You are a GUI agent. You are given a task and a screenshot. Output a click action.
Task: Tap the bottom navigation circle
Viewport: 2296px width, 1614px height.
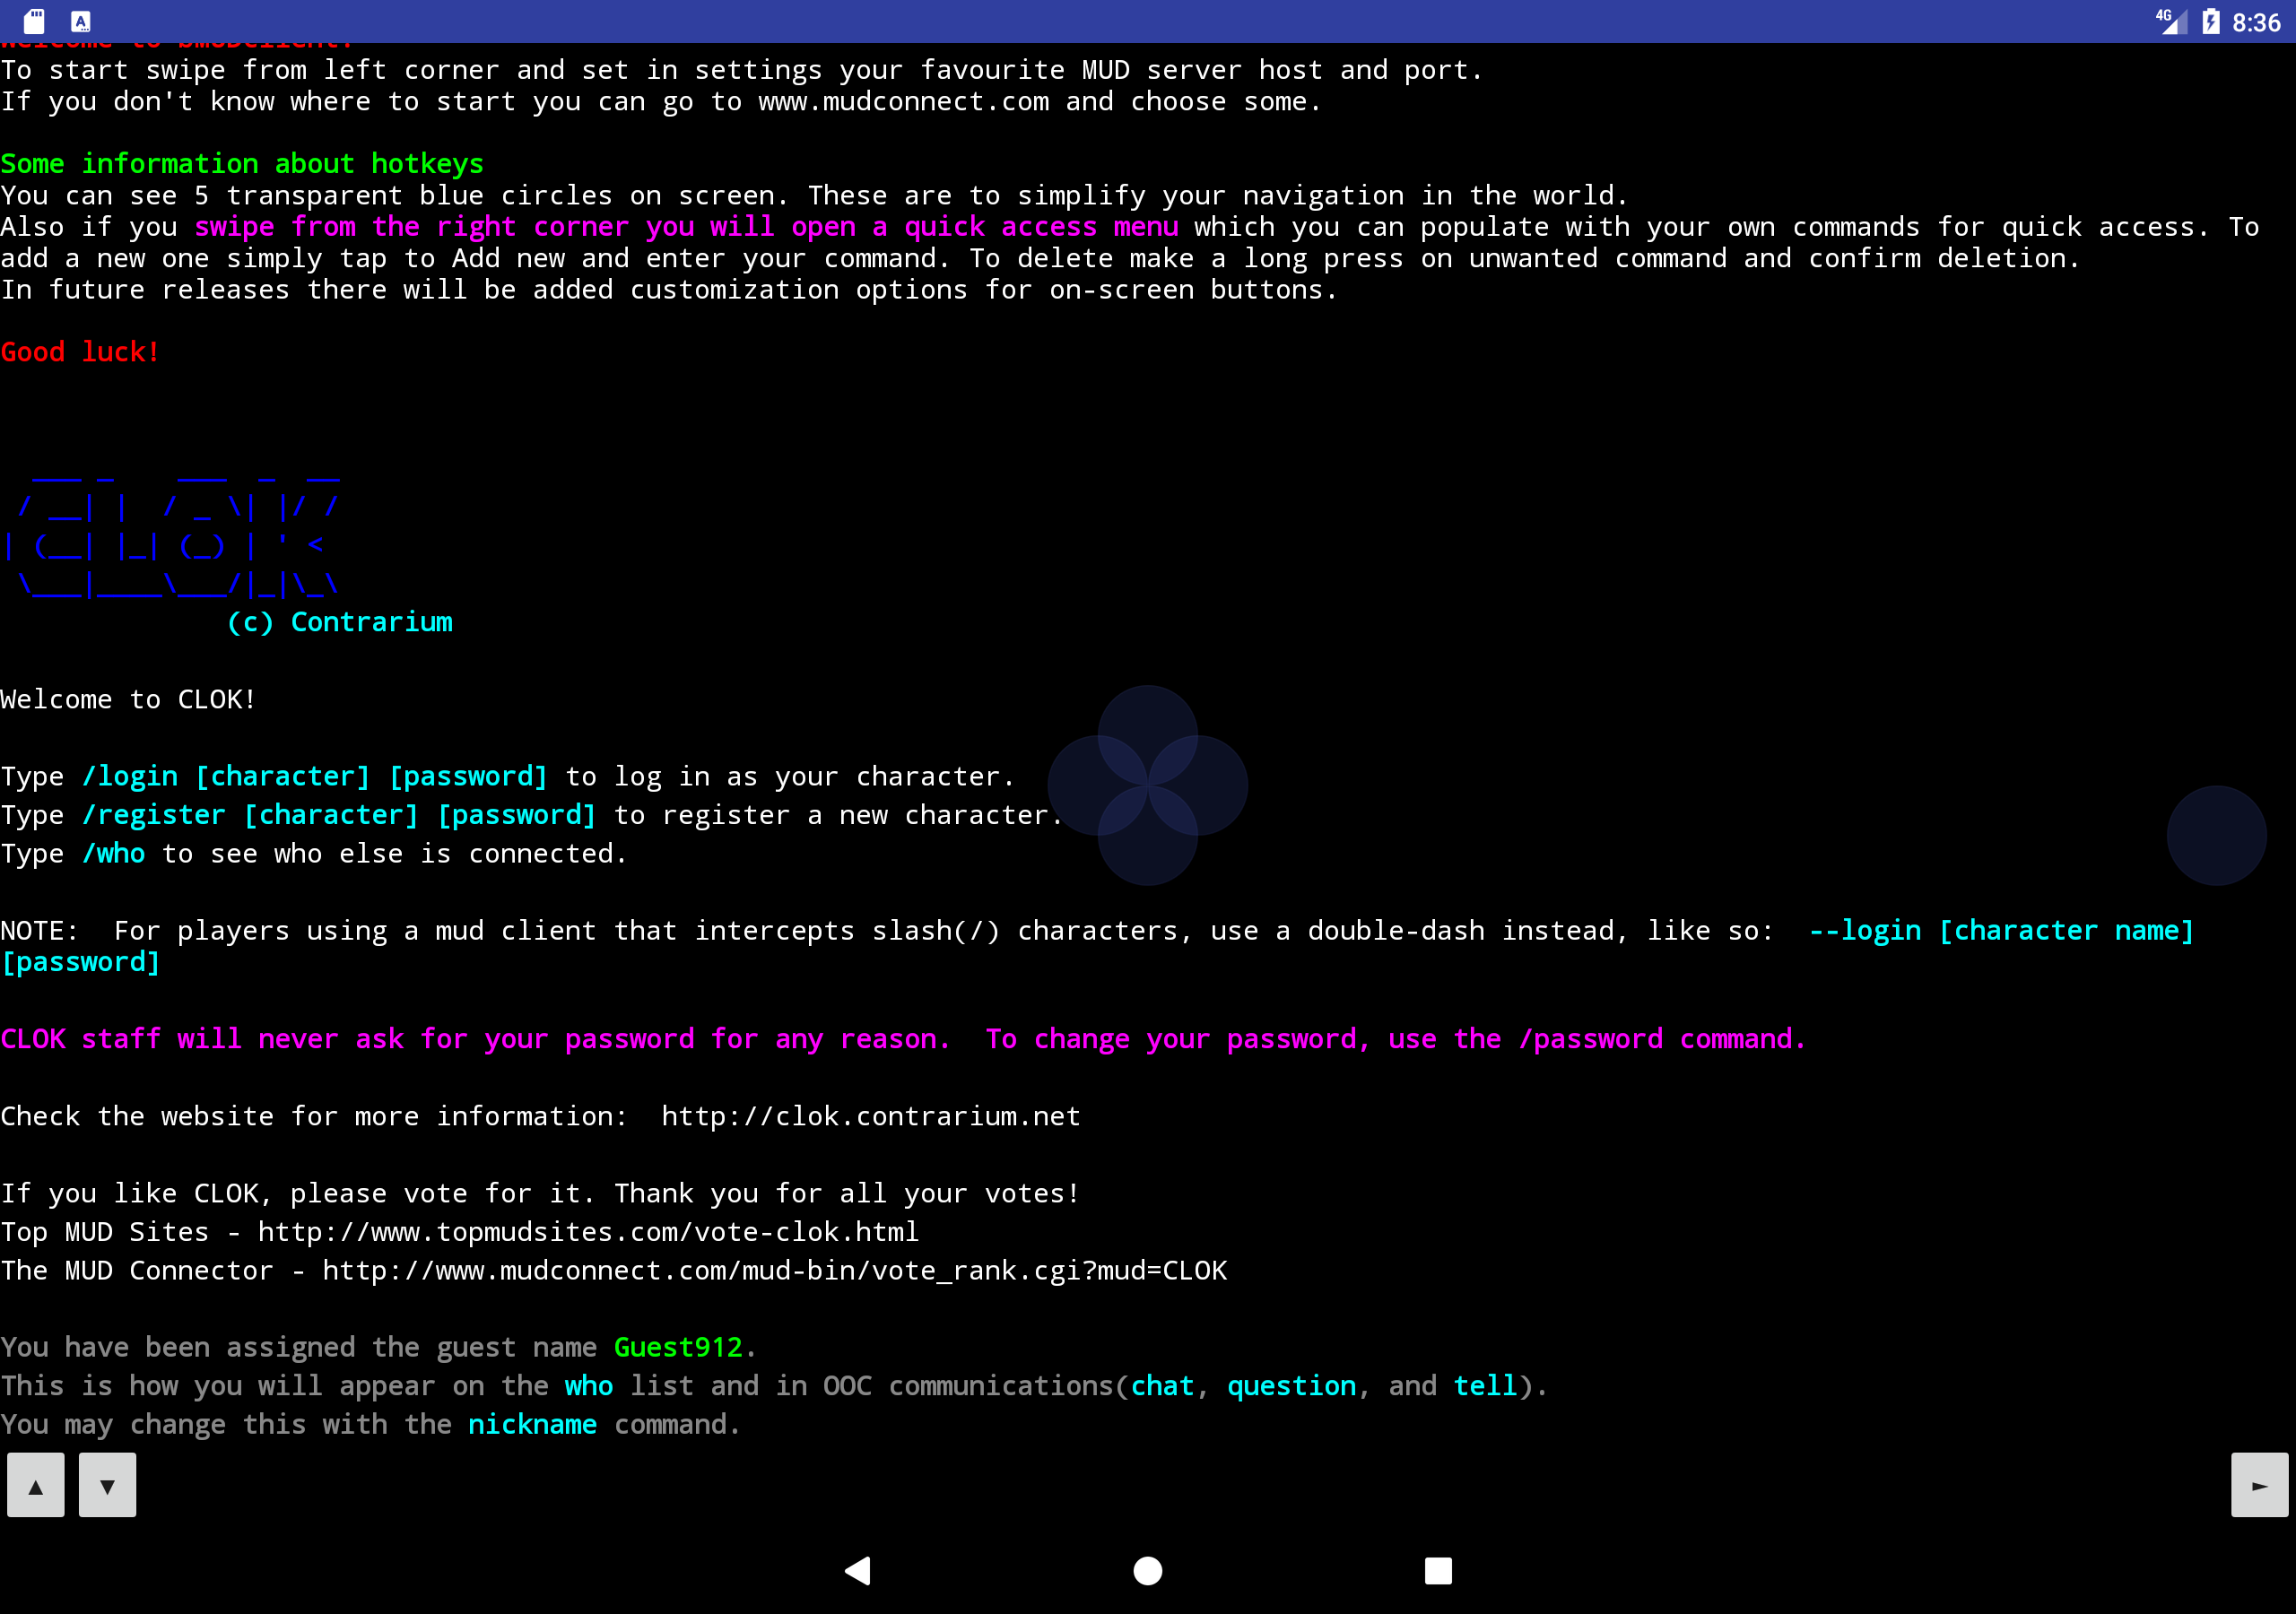point(1148,835)
